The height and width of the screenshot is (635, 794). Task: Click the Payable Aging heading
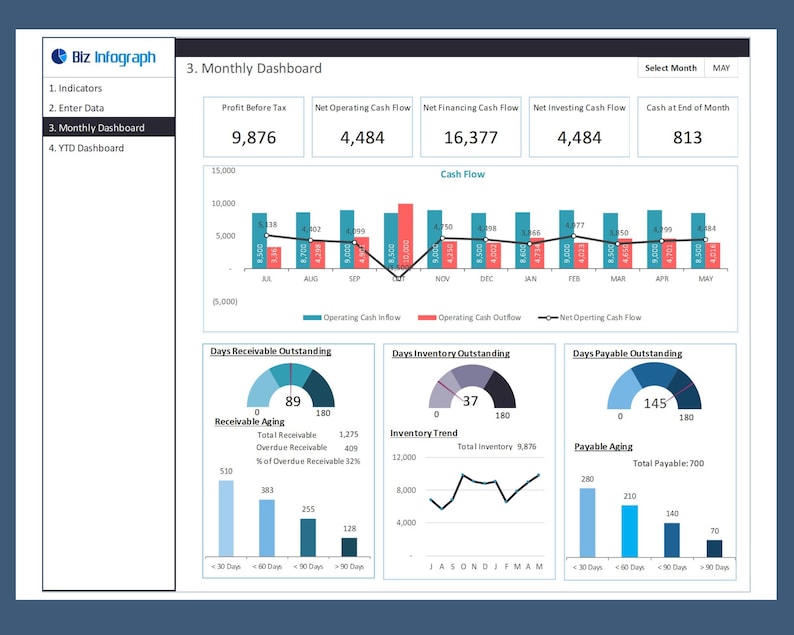tap(603, 447)
